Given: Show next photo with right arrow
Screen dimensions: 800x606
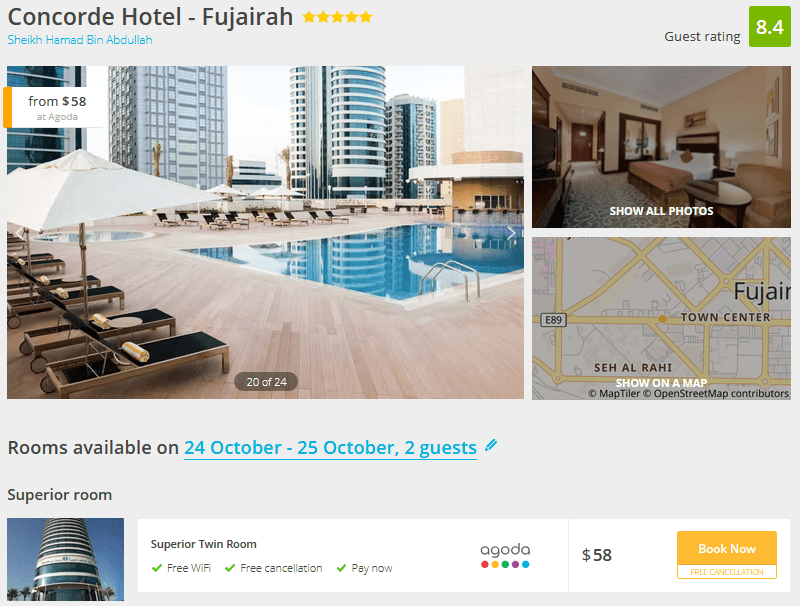Looking at the screenshot, I should pos(511,233).
